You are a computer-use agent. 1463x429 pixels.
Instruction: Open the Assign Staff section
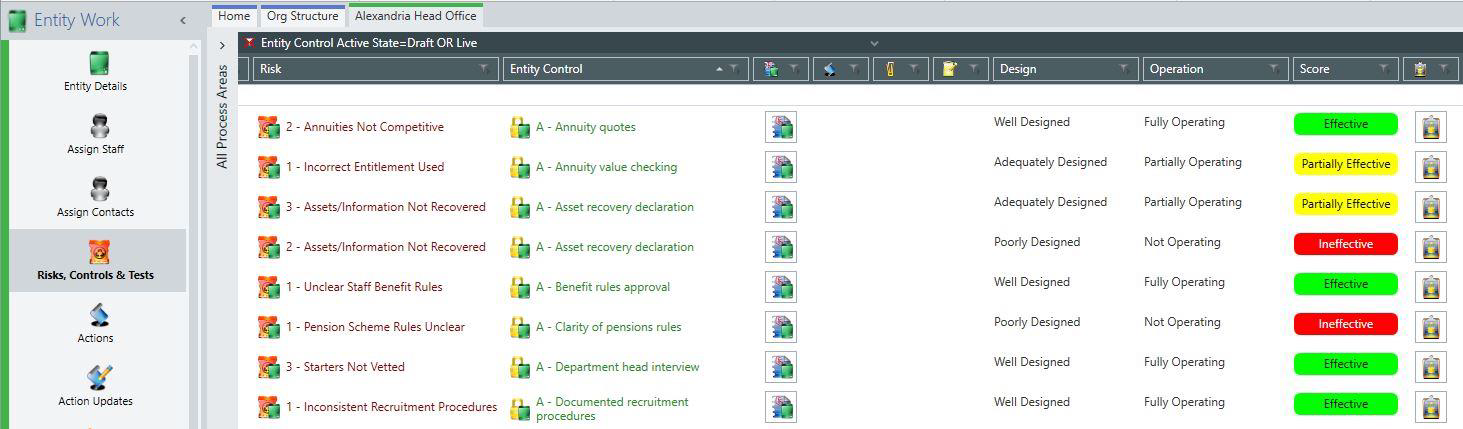pos(97,135)
